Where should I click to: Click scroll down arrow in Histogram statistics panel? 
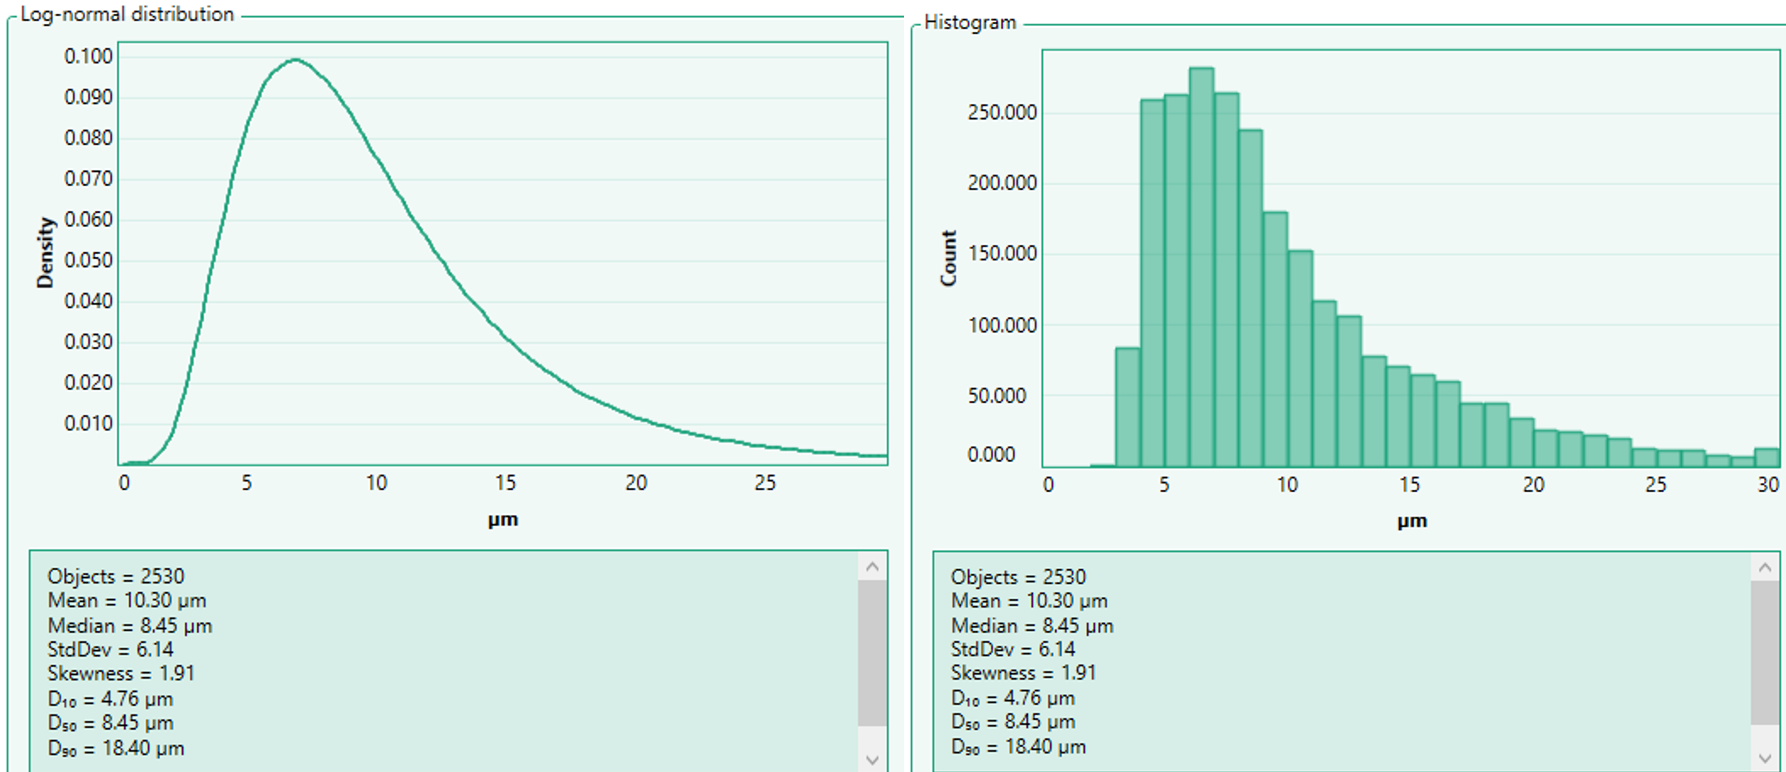point(1765,758)
